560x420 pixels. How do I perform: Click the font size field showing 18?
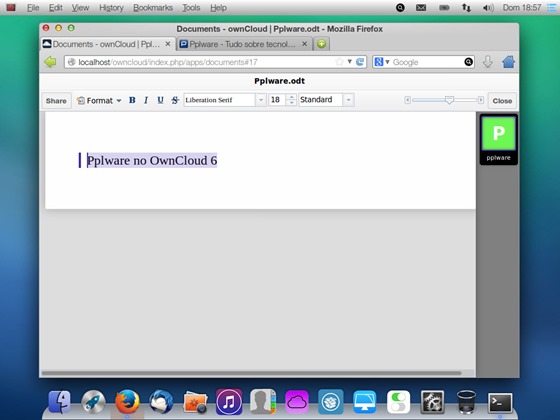coord(277,100)
